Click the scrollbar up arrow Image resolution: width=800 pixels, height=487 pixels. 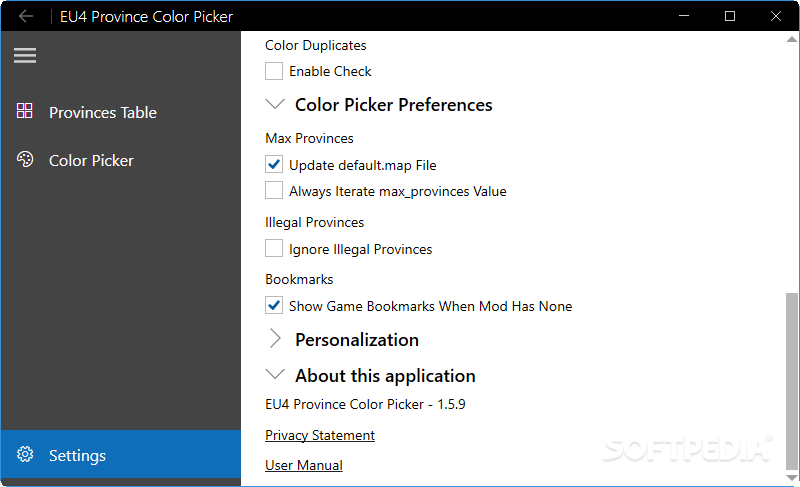coord(791,39)
